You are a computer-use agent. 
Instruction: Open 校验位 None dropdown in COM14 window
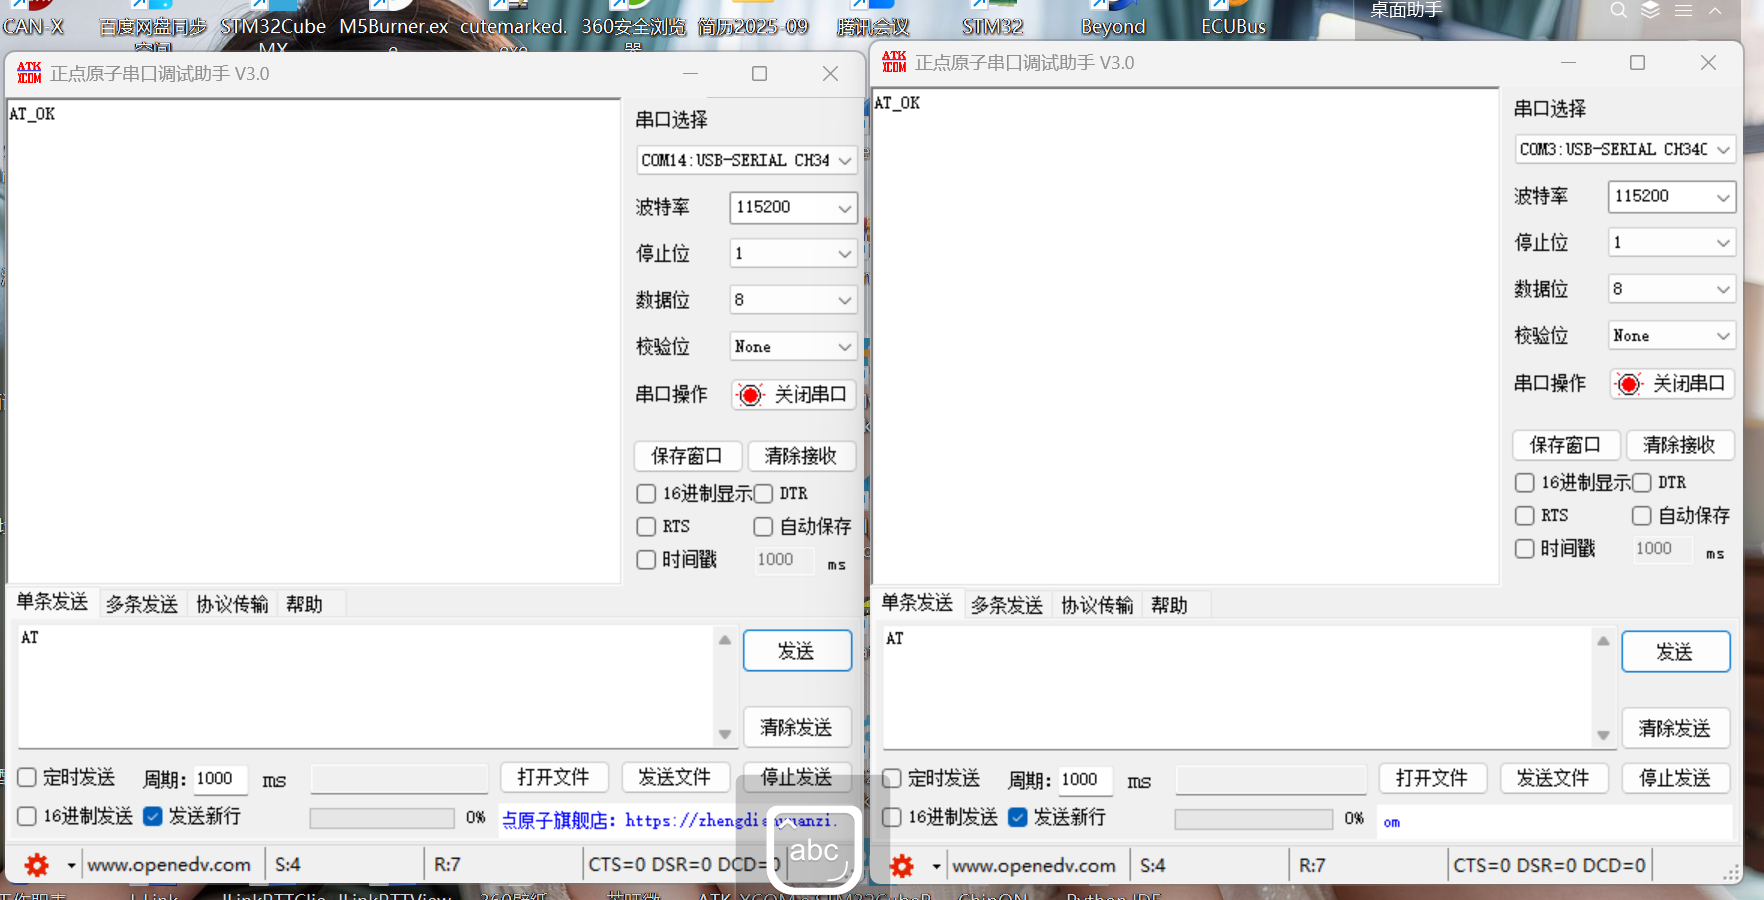coord(794,347)
